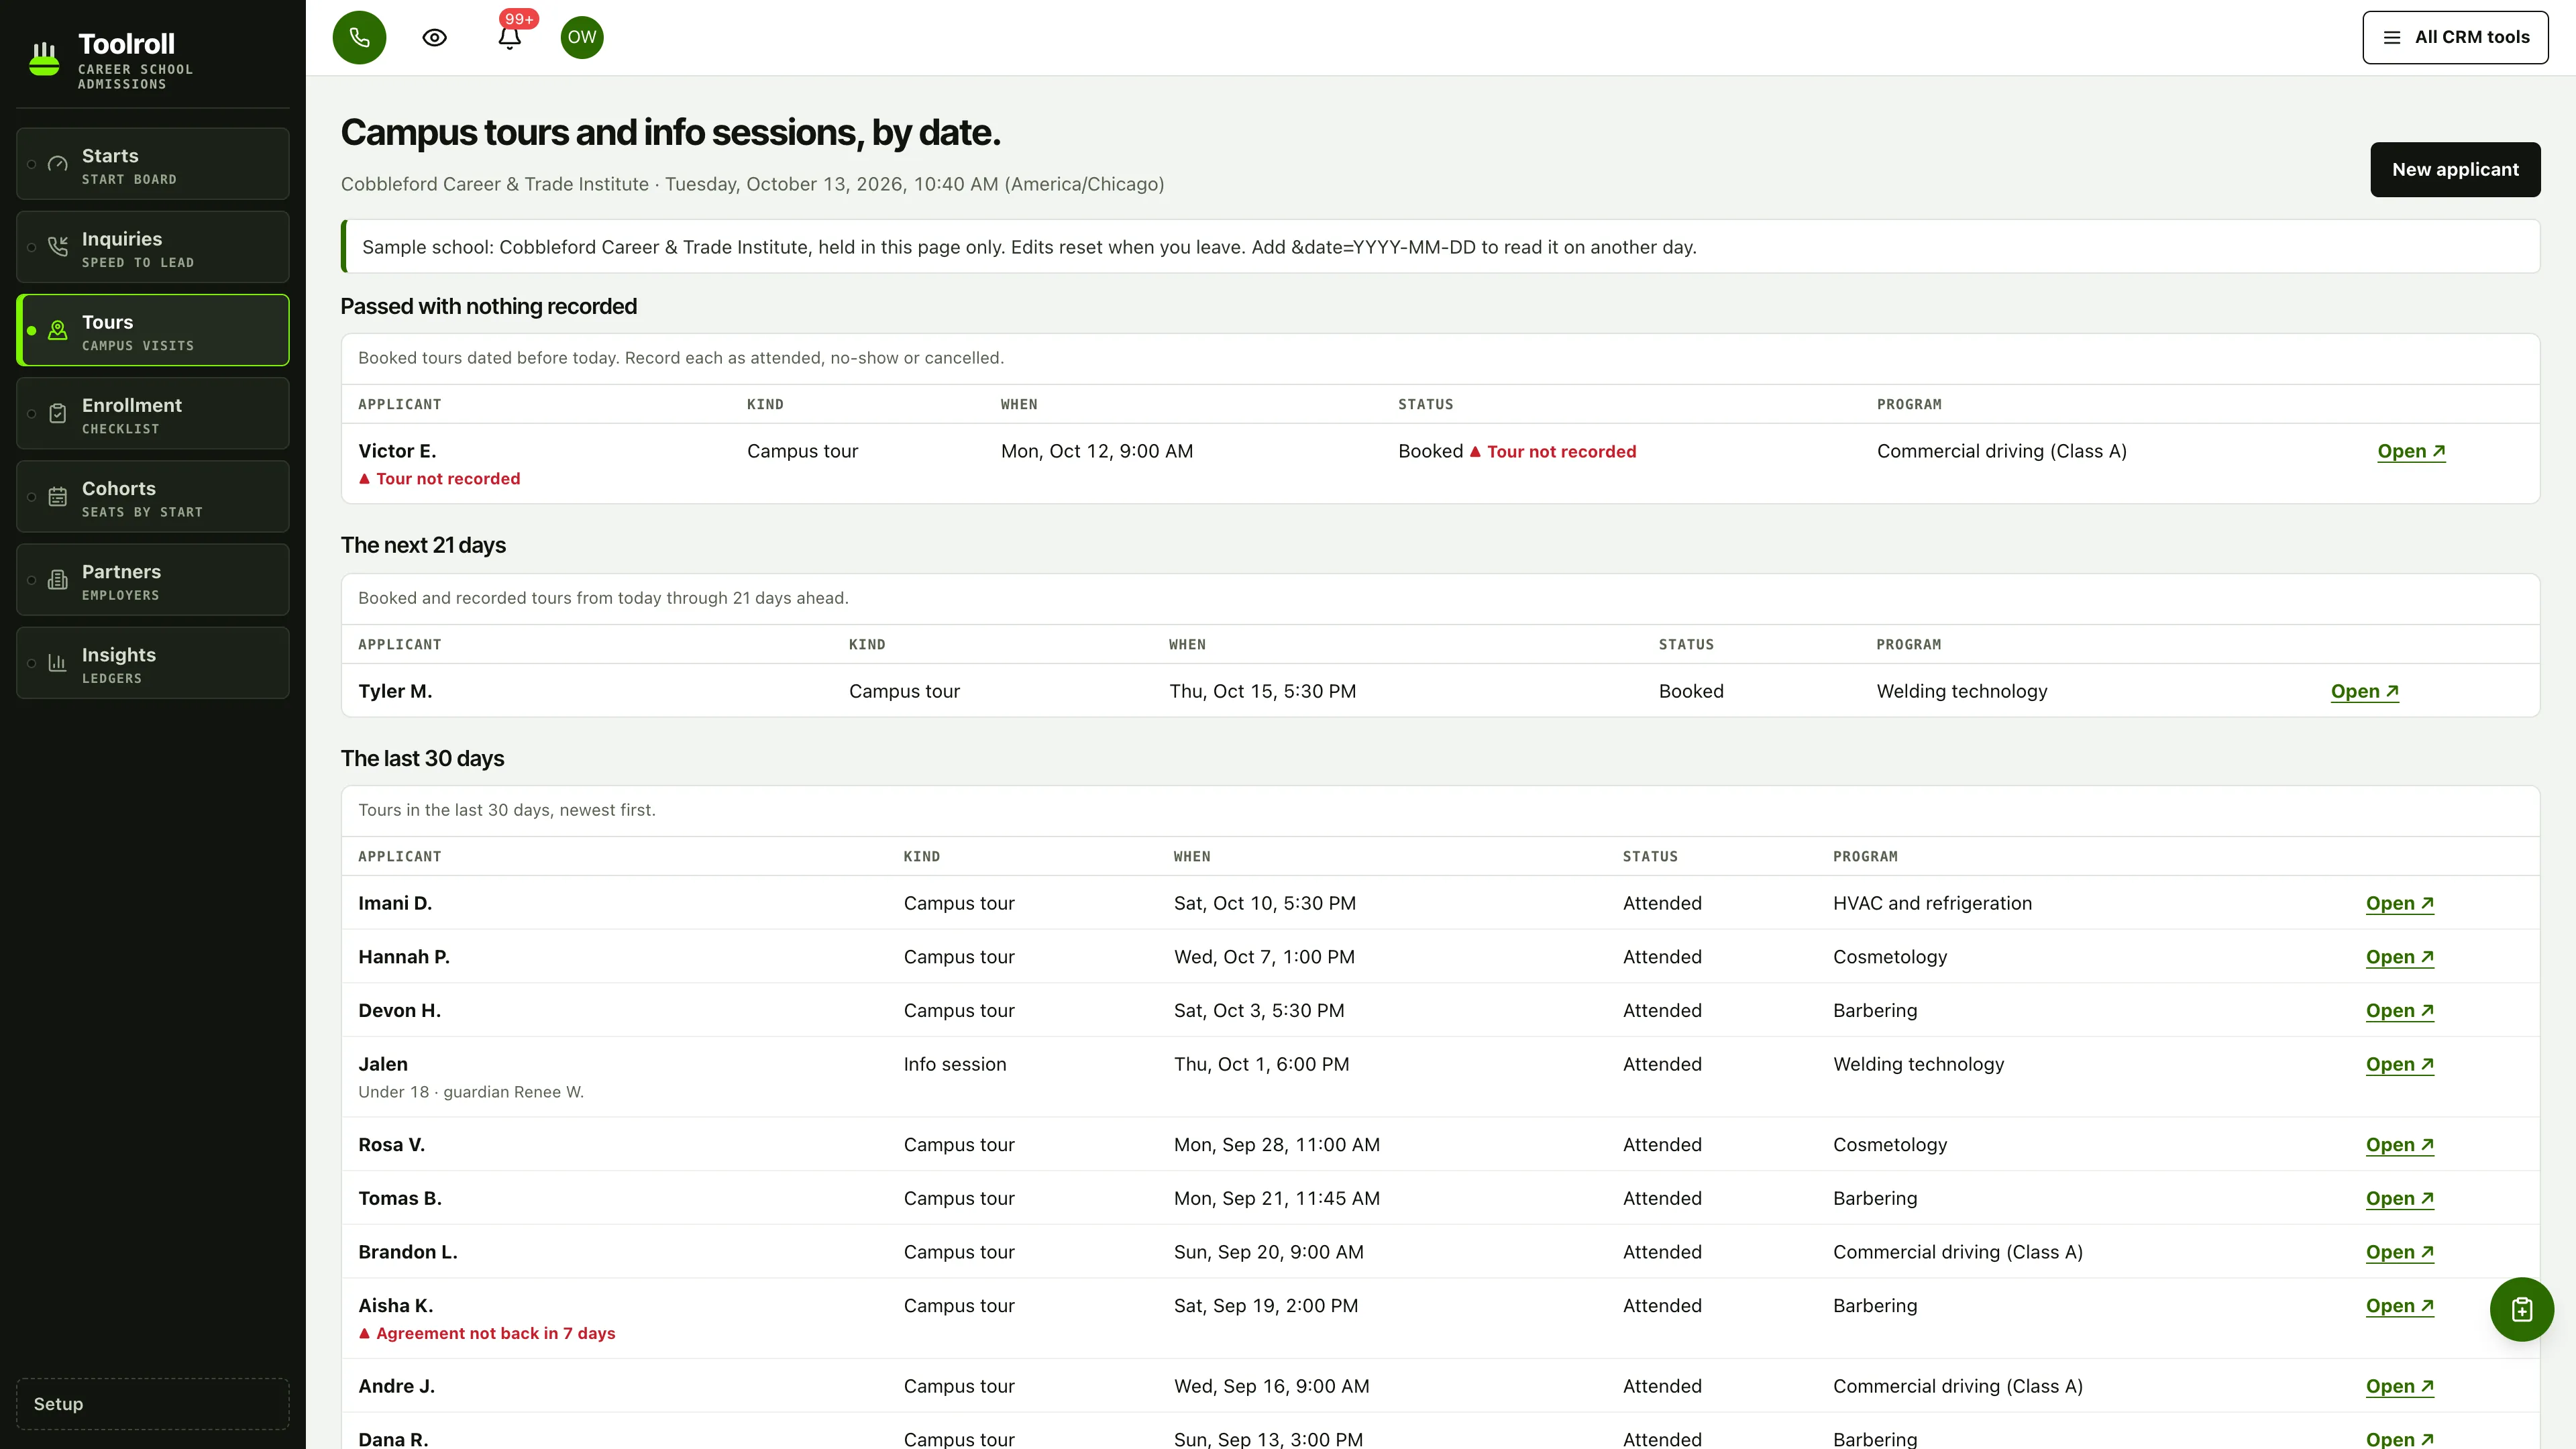Click the red 'Tour not recorded' under Victor E.
2576x1449 pixels.
[440, 479]
